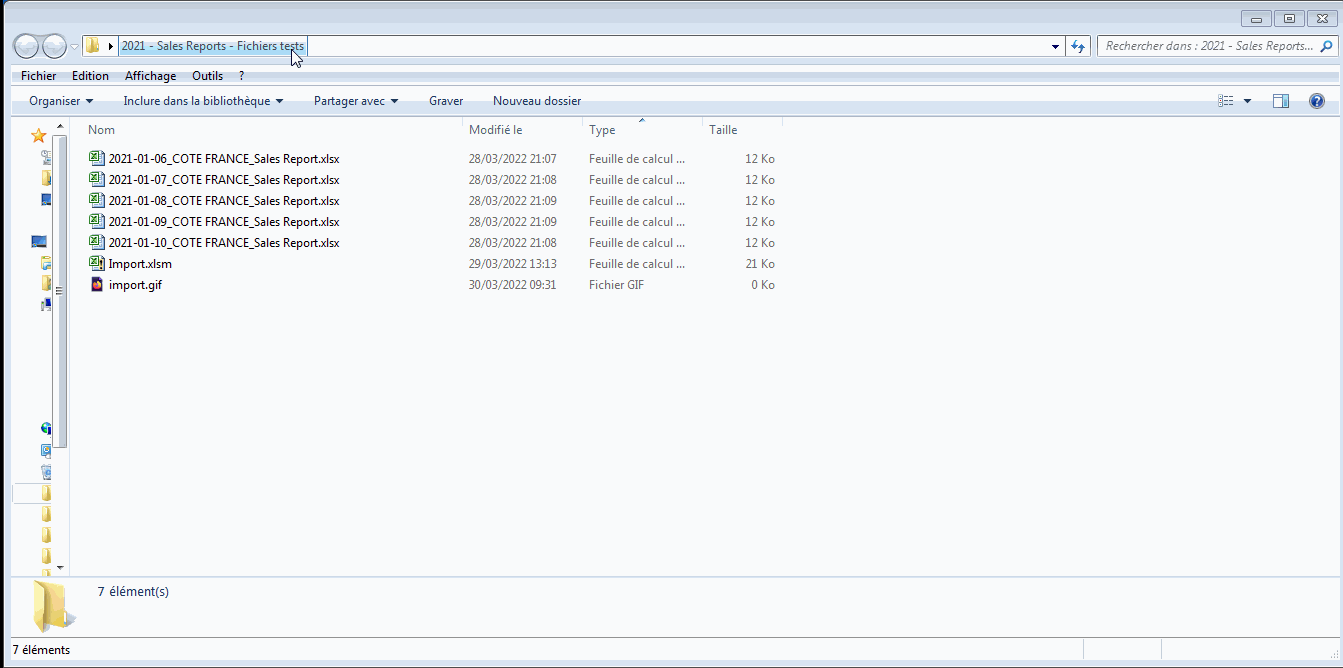Viewport: 1343px width, 668px height.
Task: Open the Outils menu
Action: coord(208,76)
